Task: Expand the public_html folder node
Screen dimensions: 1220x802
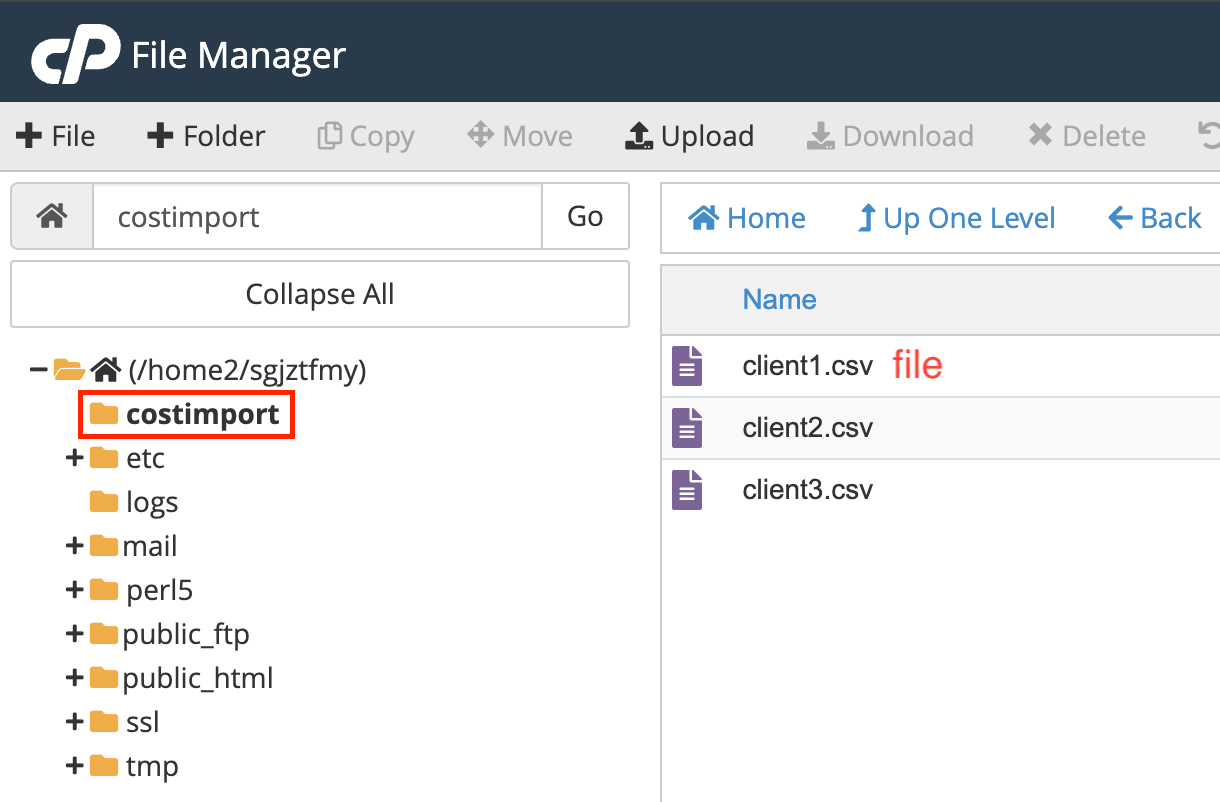Action: tap(74, 678)
